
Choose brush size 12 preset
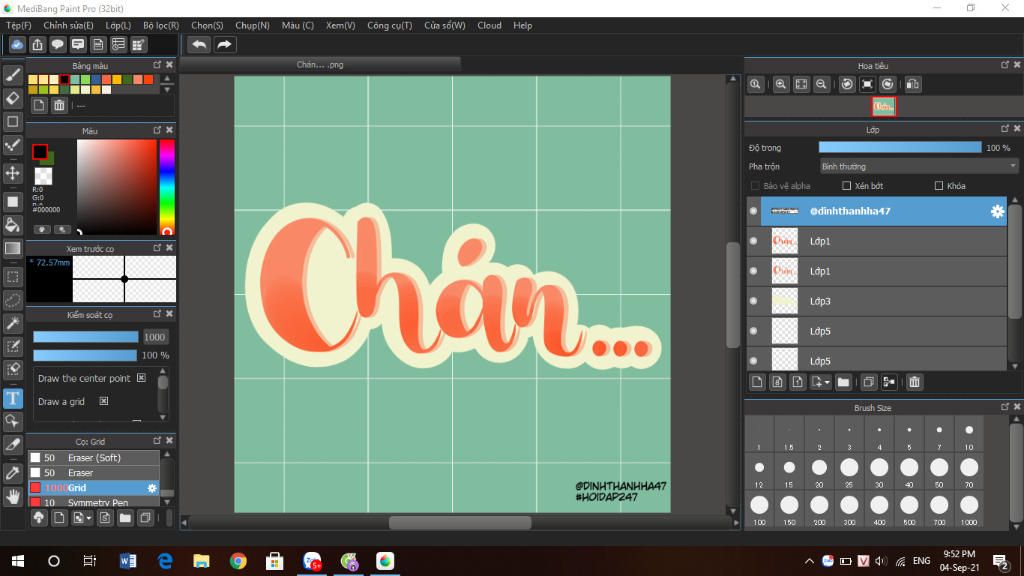759,472
